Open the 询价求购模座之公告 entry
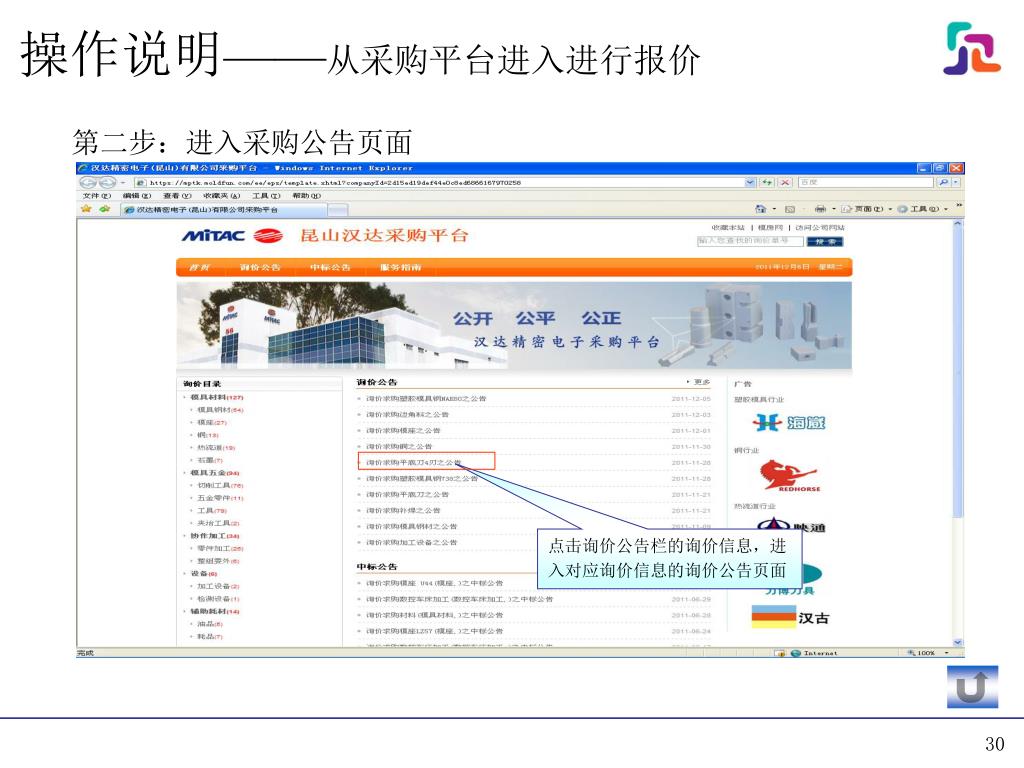Viewport: 1024px width, 768px height. (403, 431)
